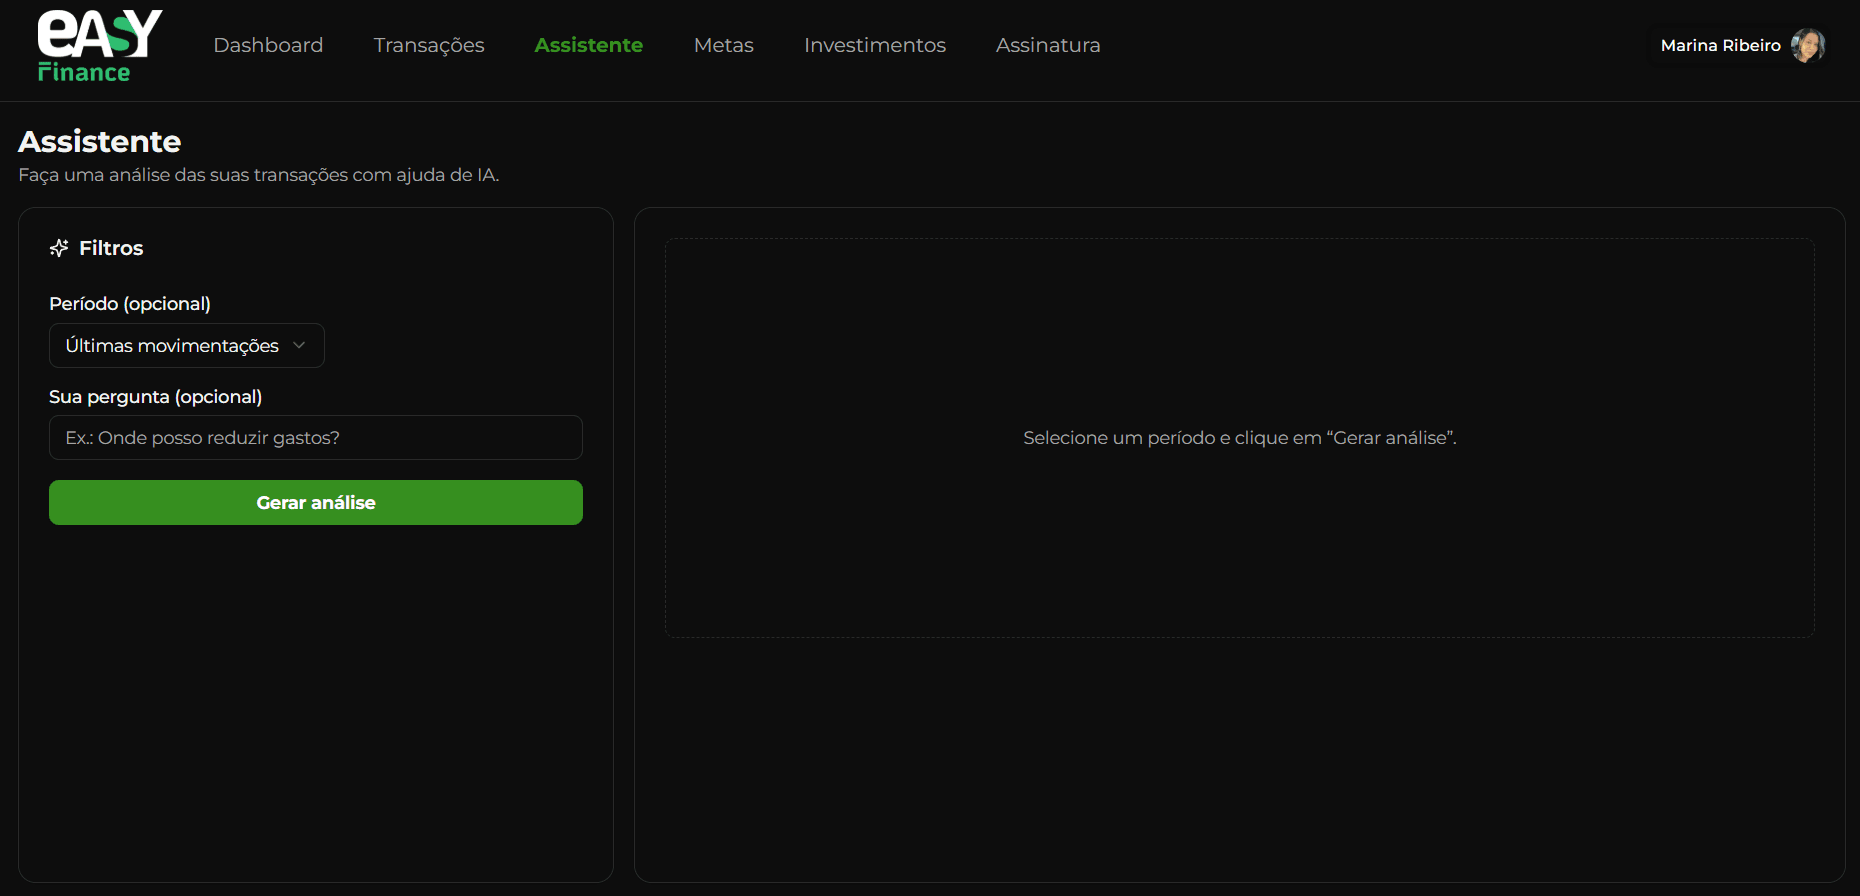Focus the Sua pergunta input field
The height and width of the screenshot is (896, 1860).
coord(315,438)
